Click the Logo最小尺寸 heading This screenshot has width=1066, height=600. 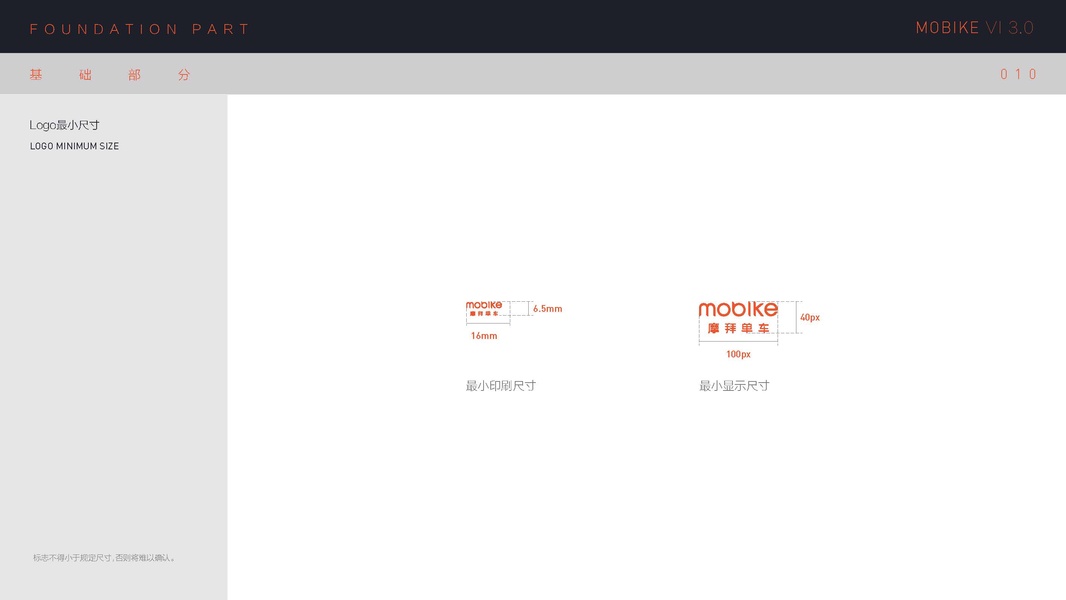point(65,125)
